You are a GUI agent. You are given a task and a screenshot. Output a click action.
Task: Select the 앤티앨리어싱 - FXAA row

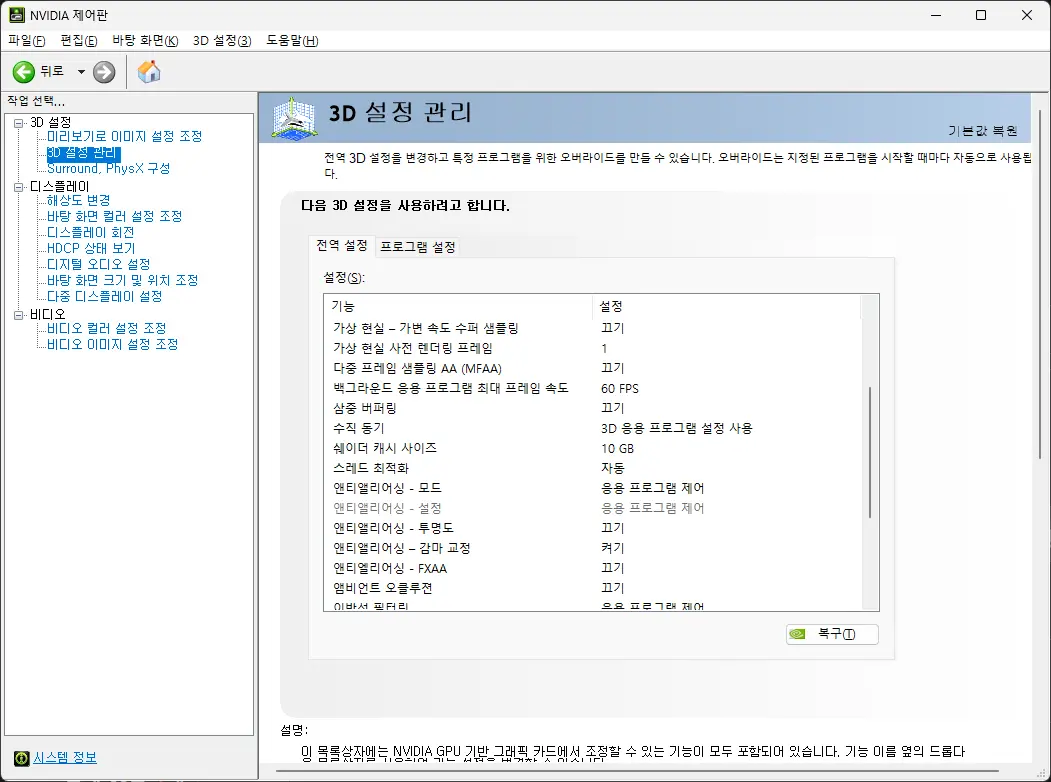click(x=593, y=568)
